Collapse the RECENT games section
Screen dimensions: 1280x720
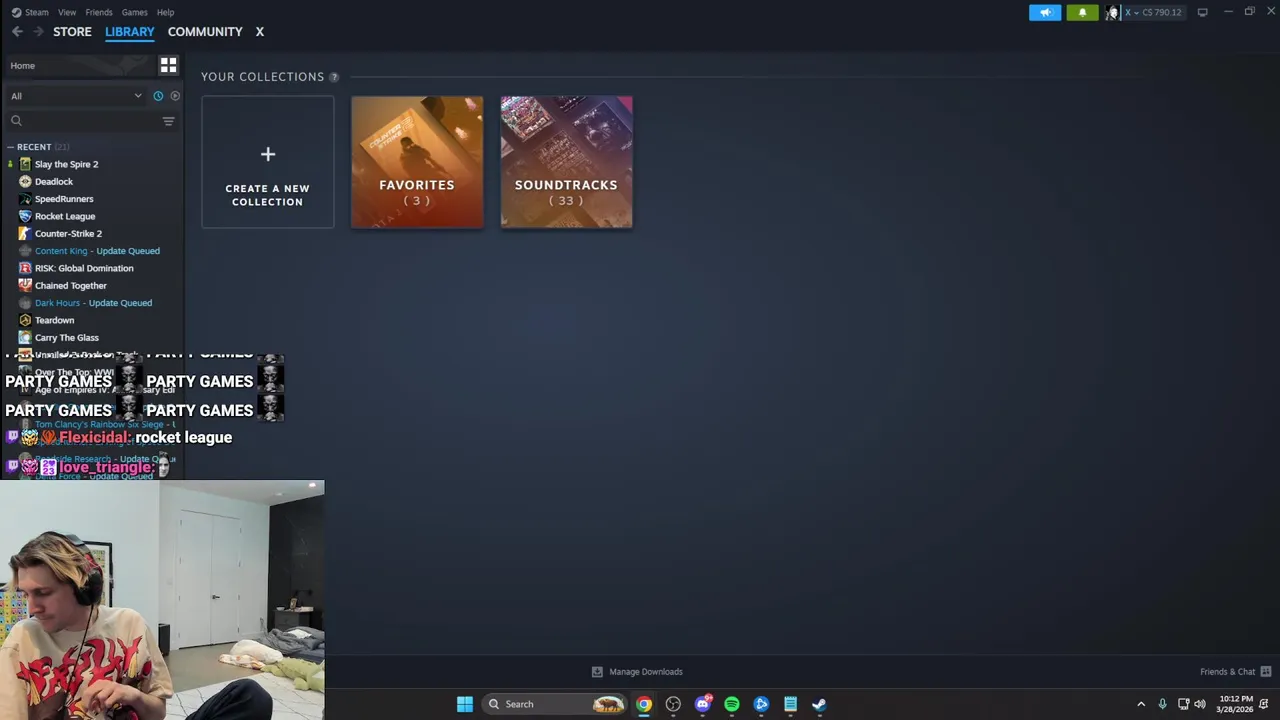tap(10, 147)
